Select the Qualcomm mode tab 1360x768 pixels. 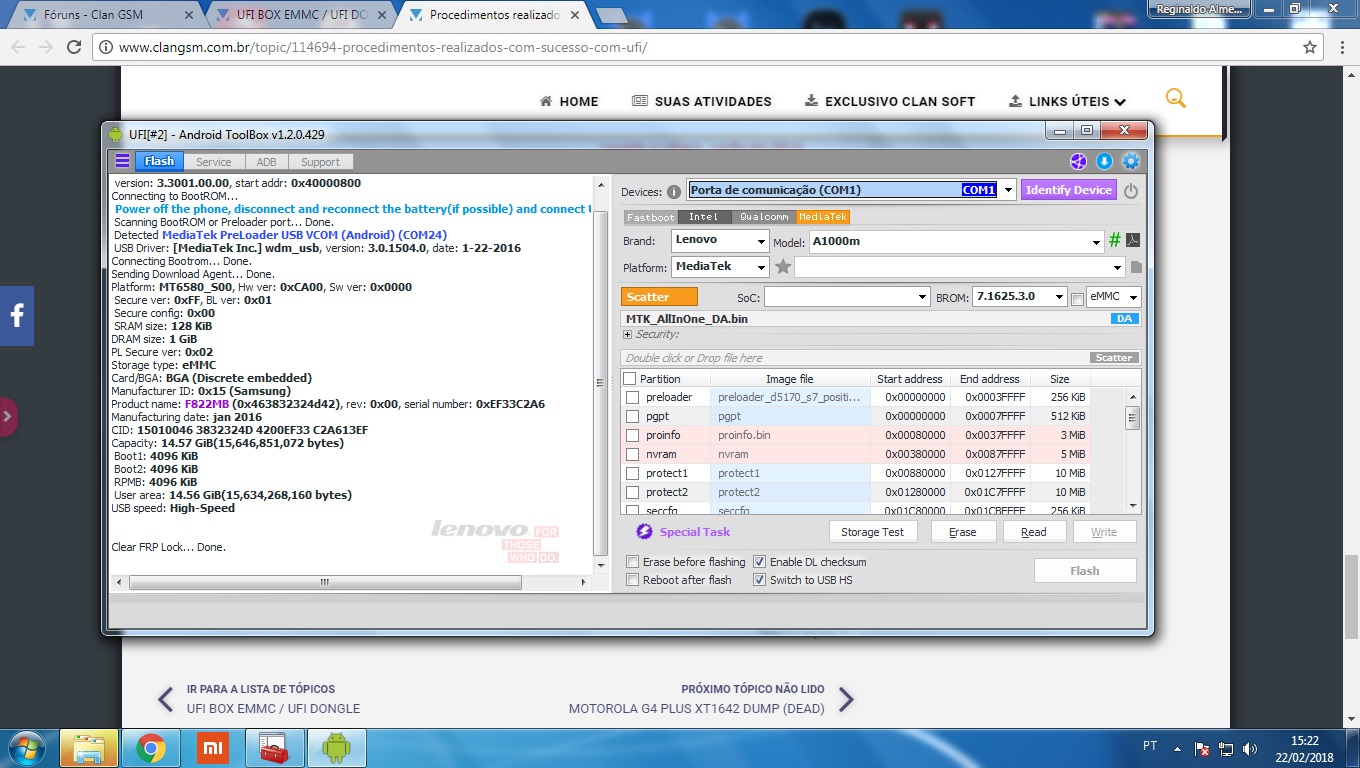point(764,217)
